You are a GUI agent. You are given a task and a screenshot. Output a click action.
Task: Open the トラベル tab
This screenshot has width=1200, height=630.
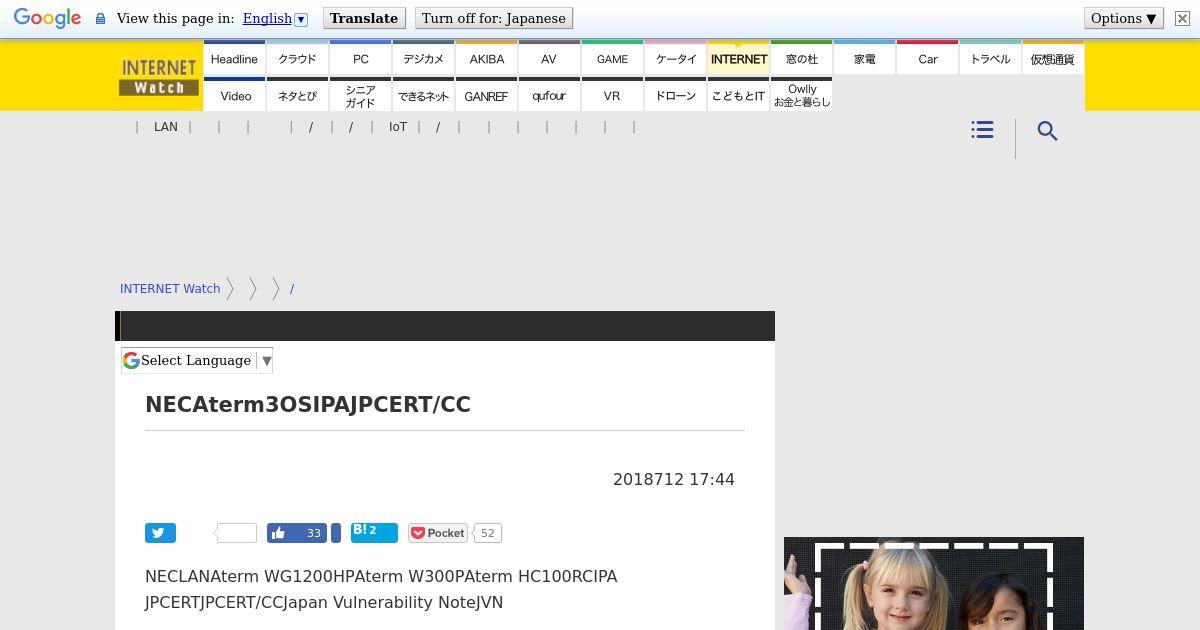tap(990, 58)
